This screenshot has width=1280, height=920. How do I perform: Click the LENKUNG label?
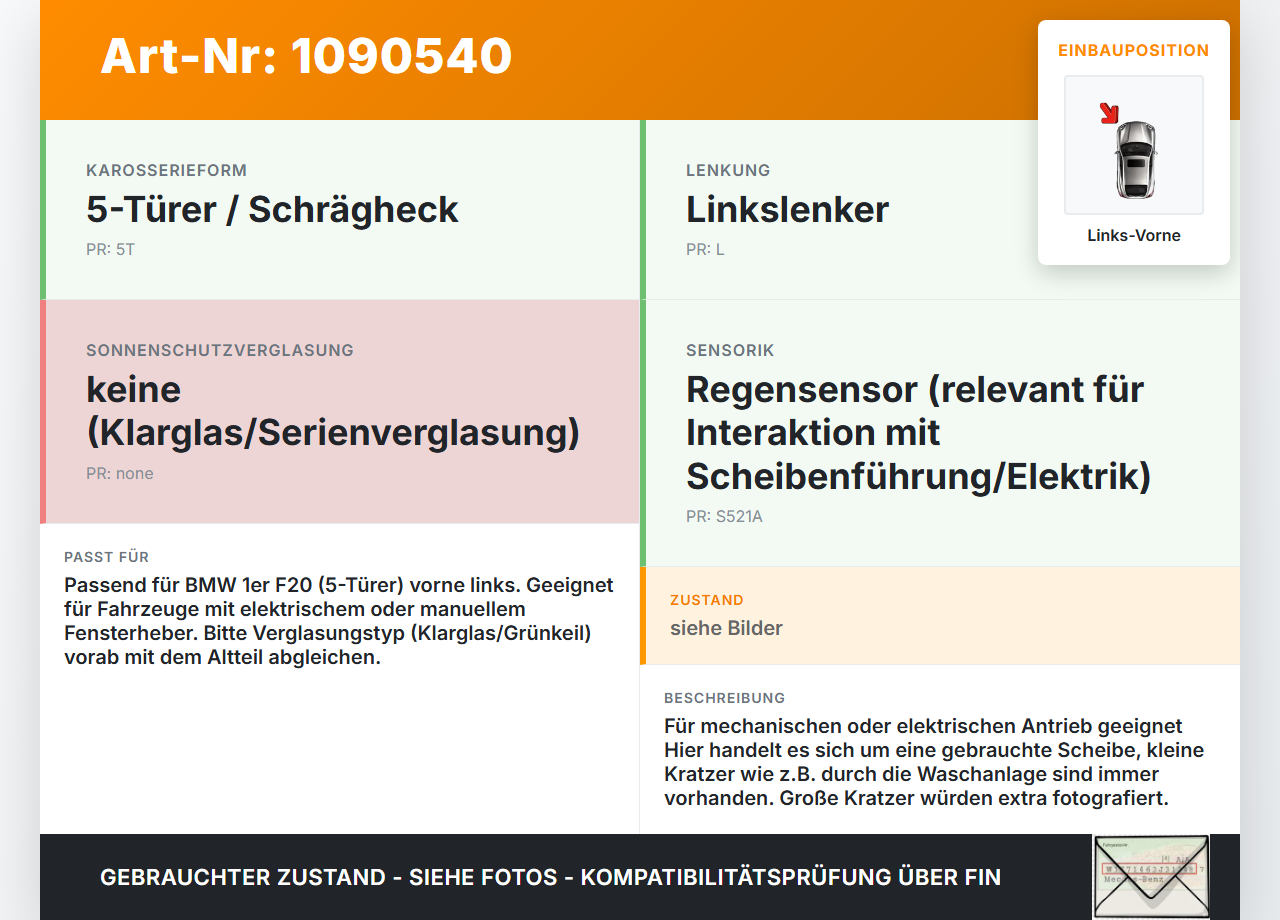tap(728, 170)
